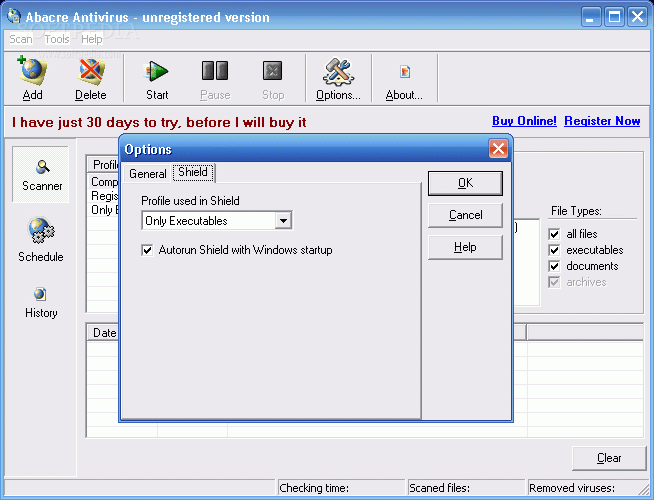
Task: Open the Tools menu
Action: coord(57,39)
